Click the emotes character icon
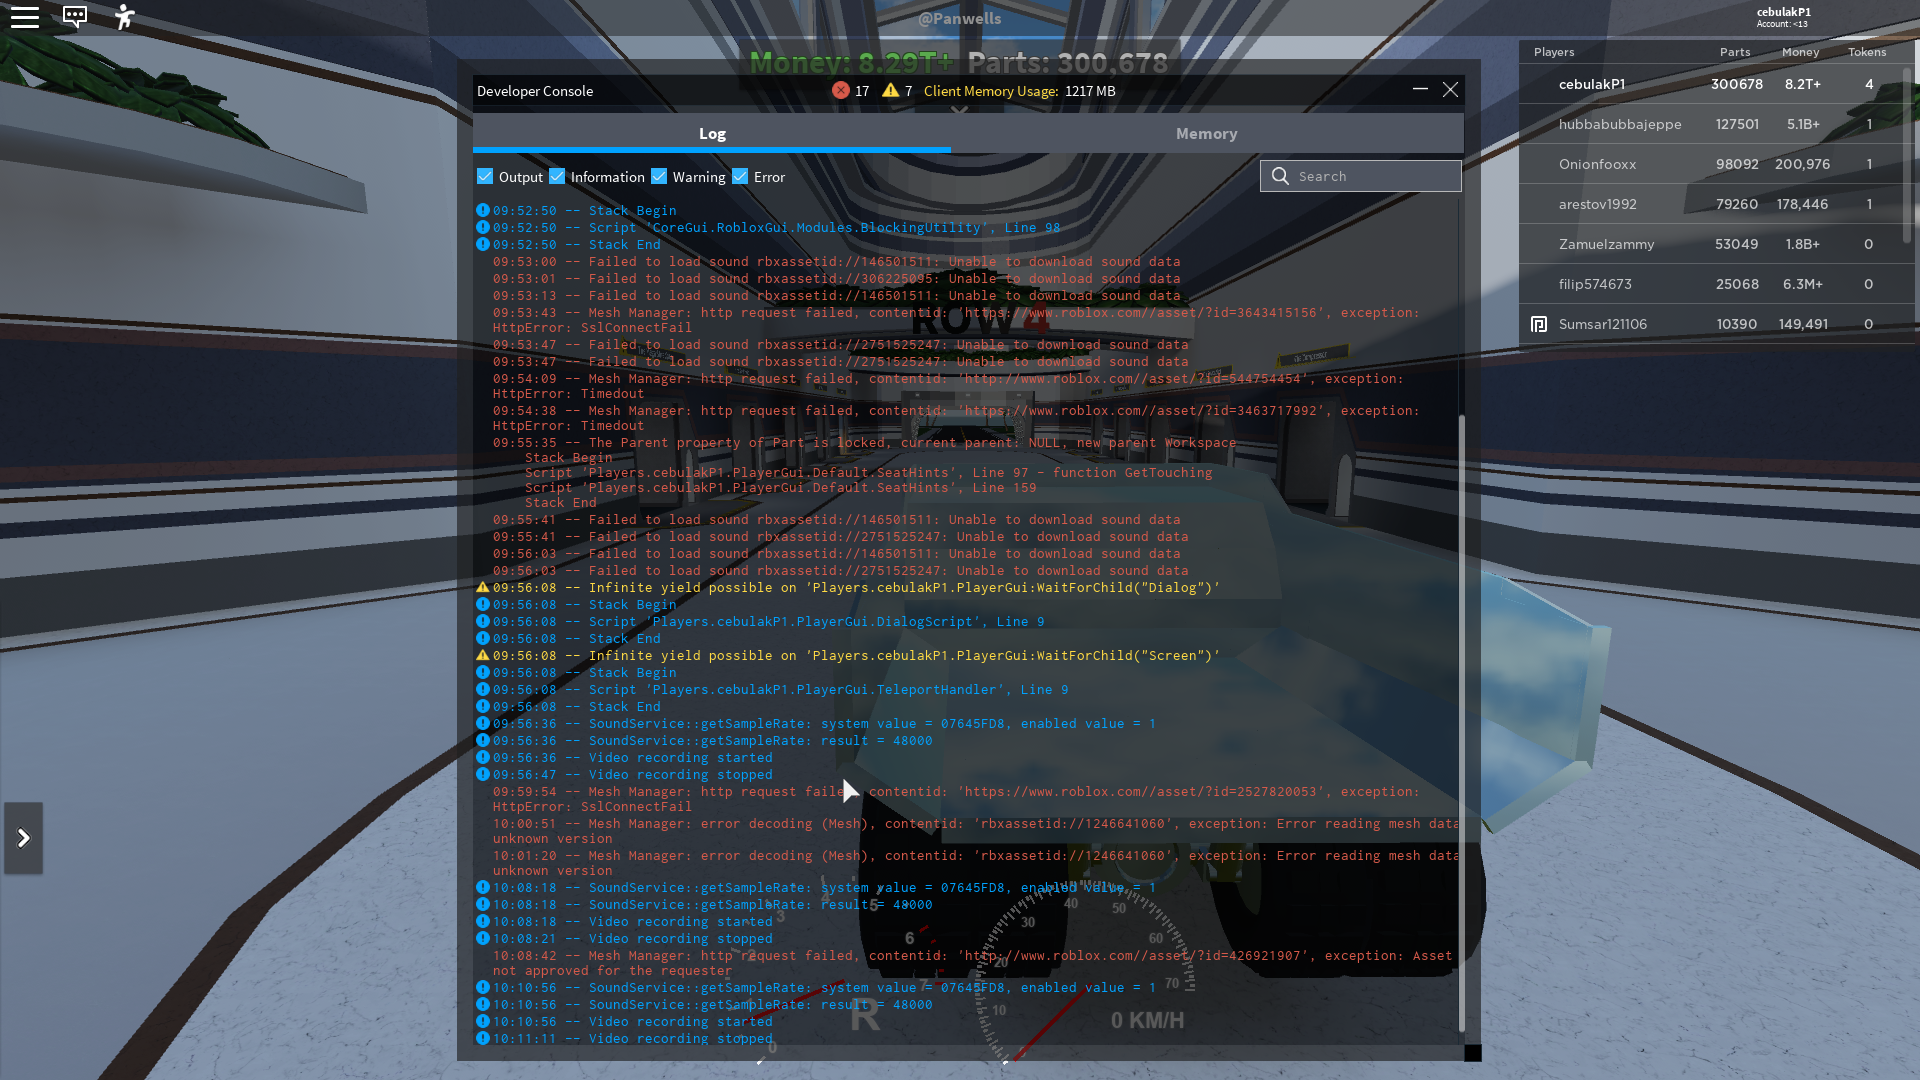Viewport: 1920px width, 1080px height. (x=124, y=17)
